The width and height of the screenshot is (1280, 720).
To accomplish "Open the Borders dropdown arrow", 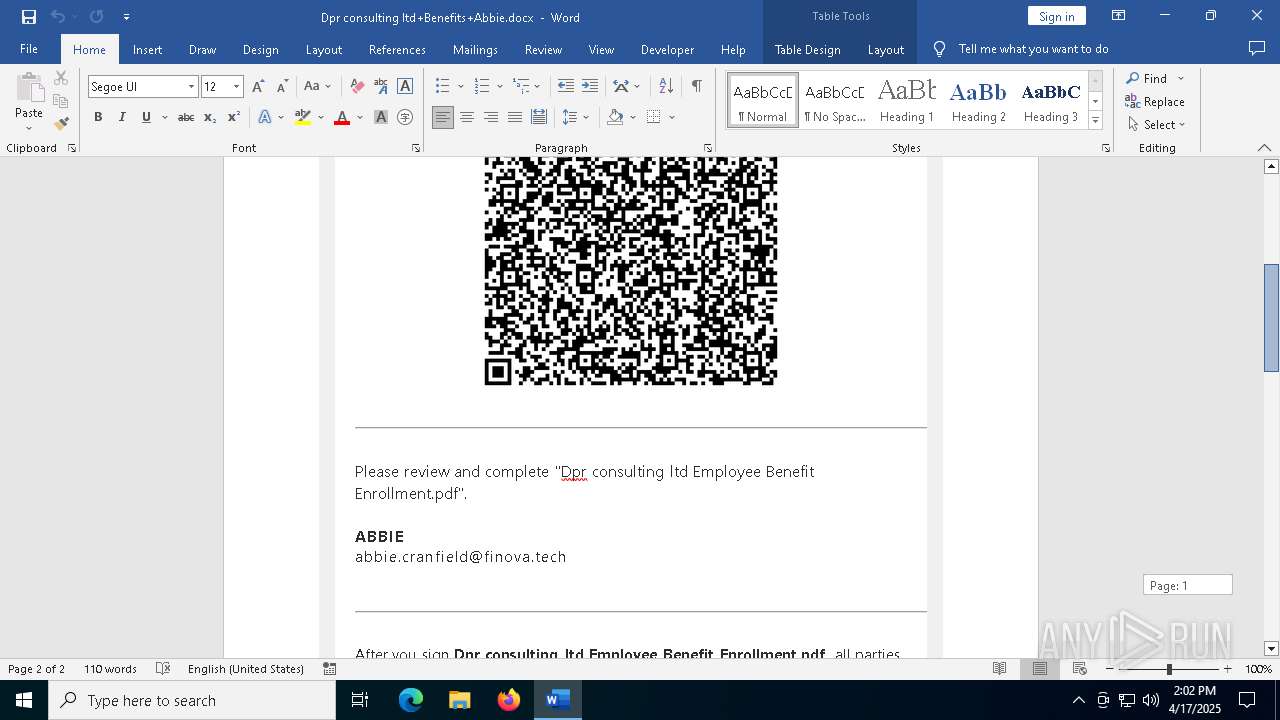I will 672,117.
